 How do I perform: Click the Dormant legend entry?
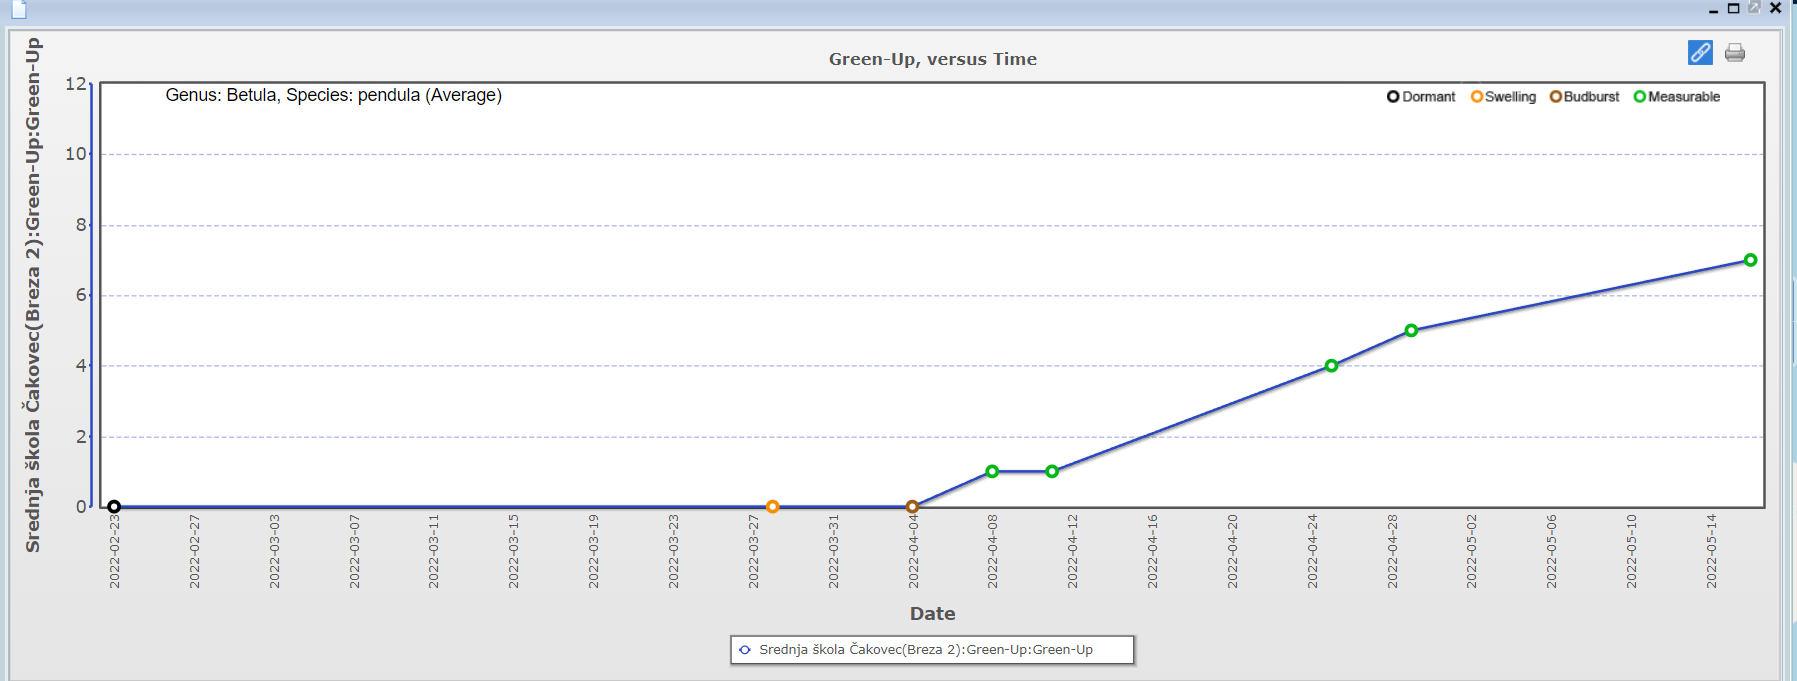tap(1421, 97)
